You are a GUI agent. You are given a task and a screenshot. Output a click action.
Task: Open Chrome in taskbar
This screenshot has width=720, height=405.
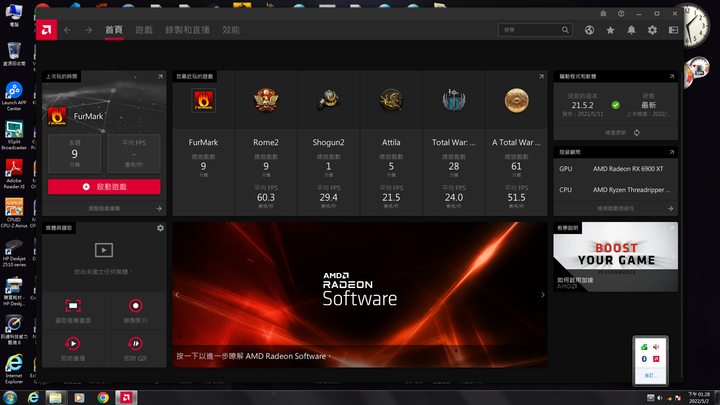tap(103, 397)
